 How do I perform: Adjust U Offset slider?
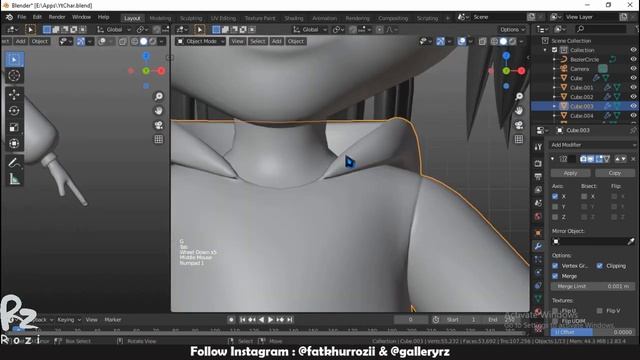tap(592, 332)
